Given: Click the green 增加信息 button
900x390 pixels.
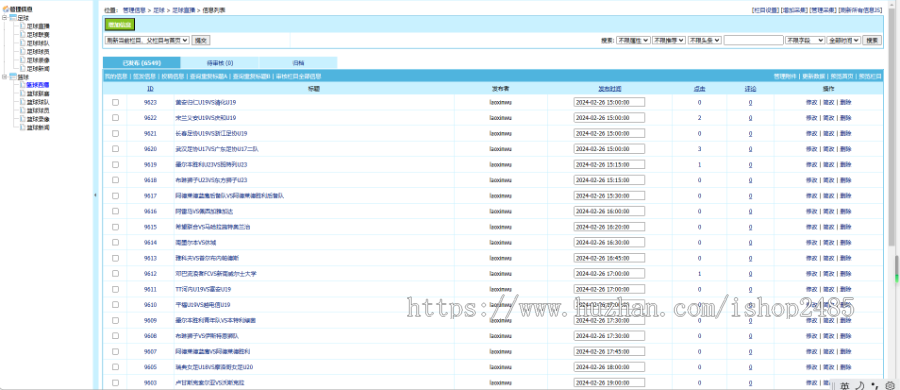Looking at the screenshot, I should 120,25.
